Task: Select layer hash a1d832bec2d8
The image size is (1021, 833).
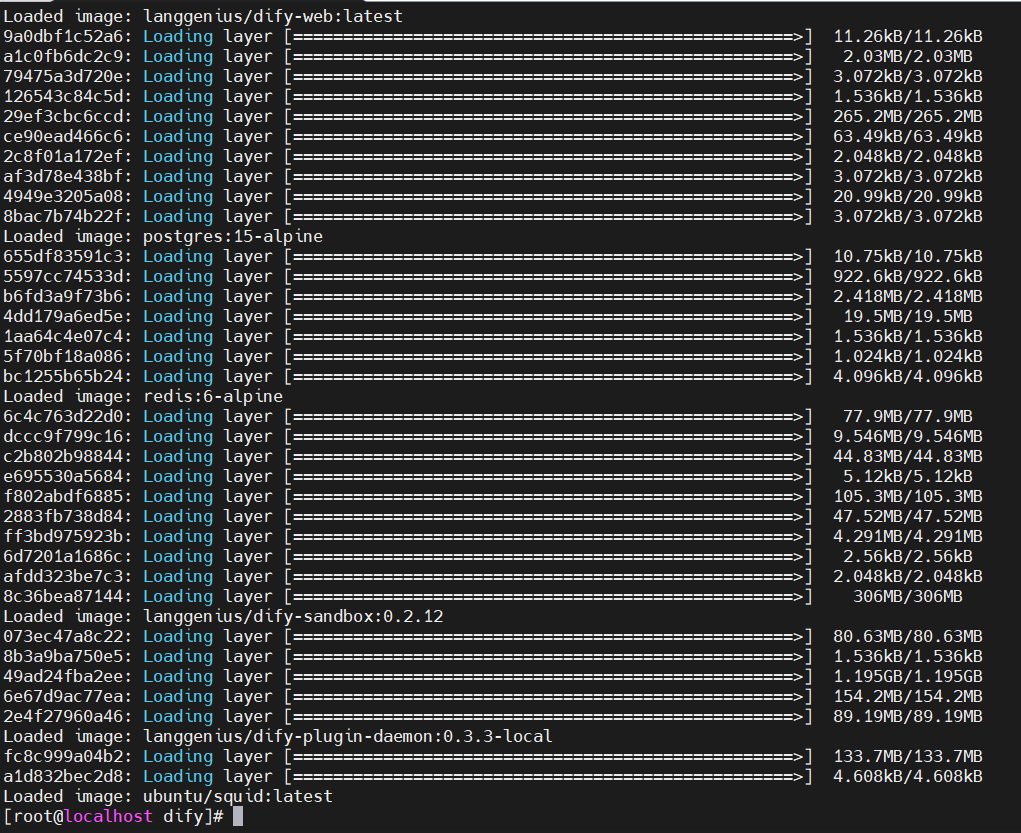Action: point(63,776)
